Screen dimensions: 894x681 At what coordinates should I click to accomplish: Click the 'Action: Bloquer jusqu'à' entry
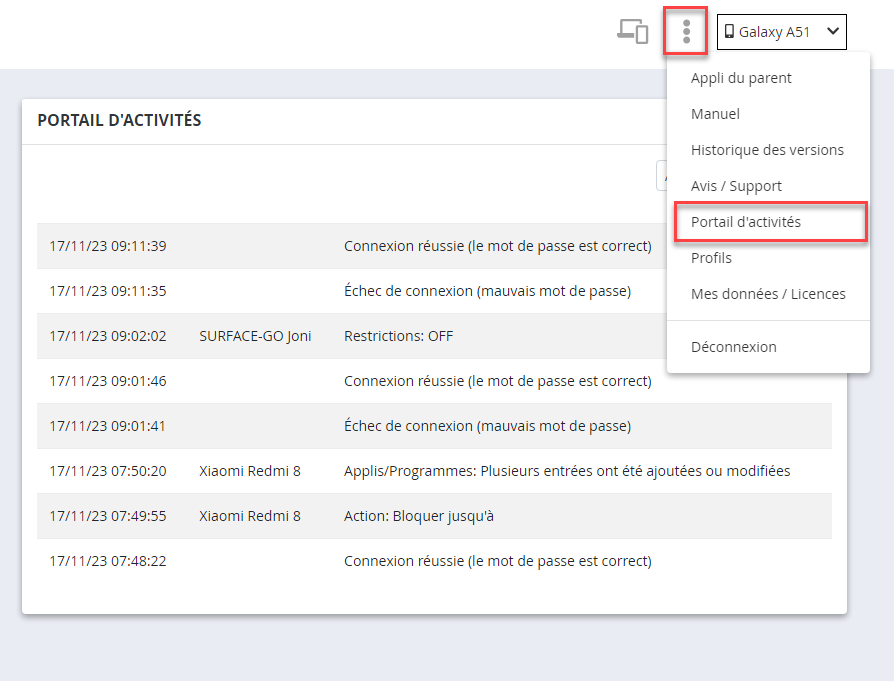[419, 516]
